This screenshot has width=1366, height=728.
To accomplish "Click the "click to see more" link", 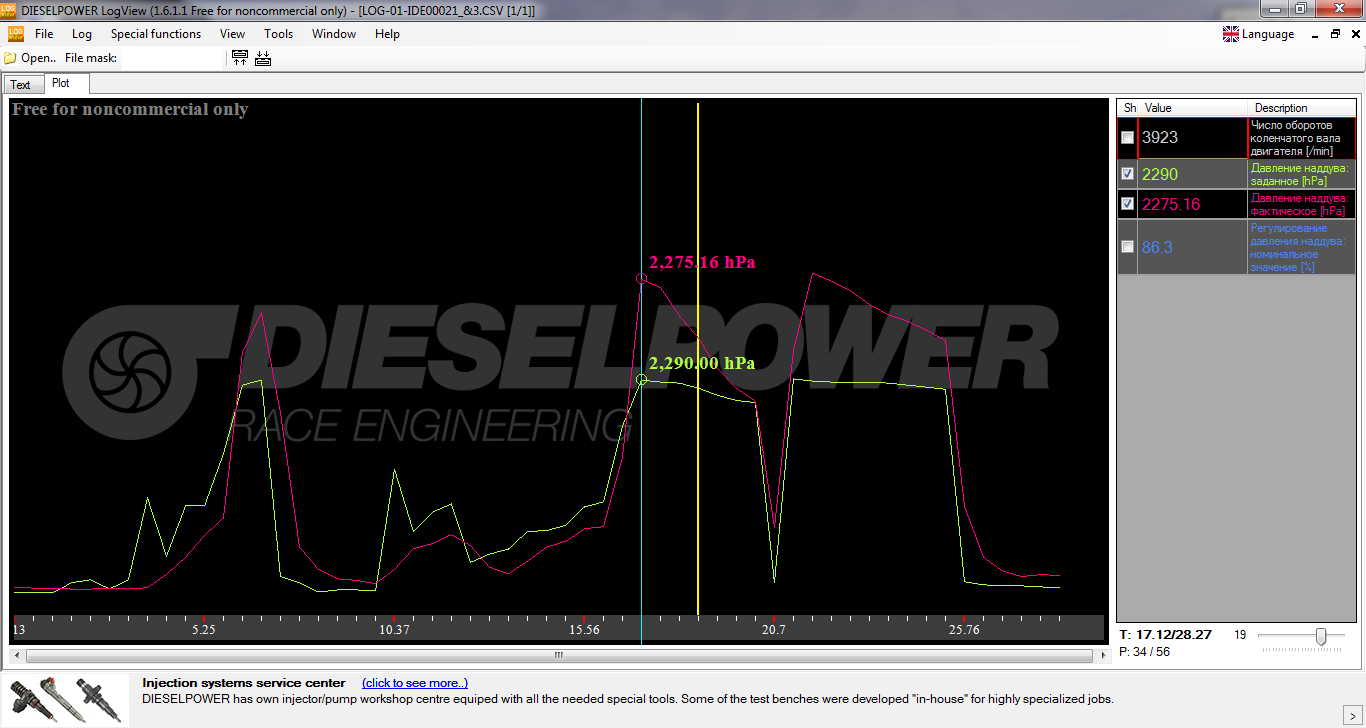I will pos(414,683).
